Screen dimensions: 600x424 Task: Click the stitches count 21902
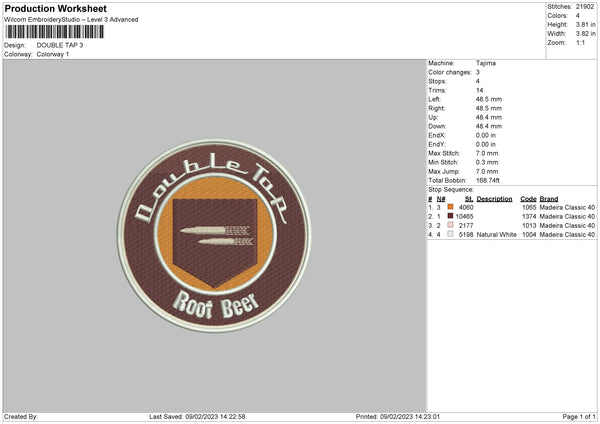coord(585,7)
